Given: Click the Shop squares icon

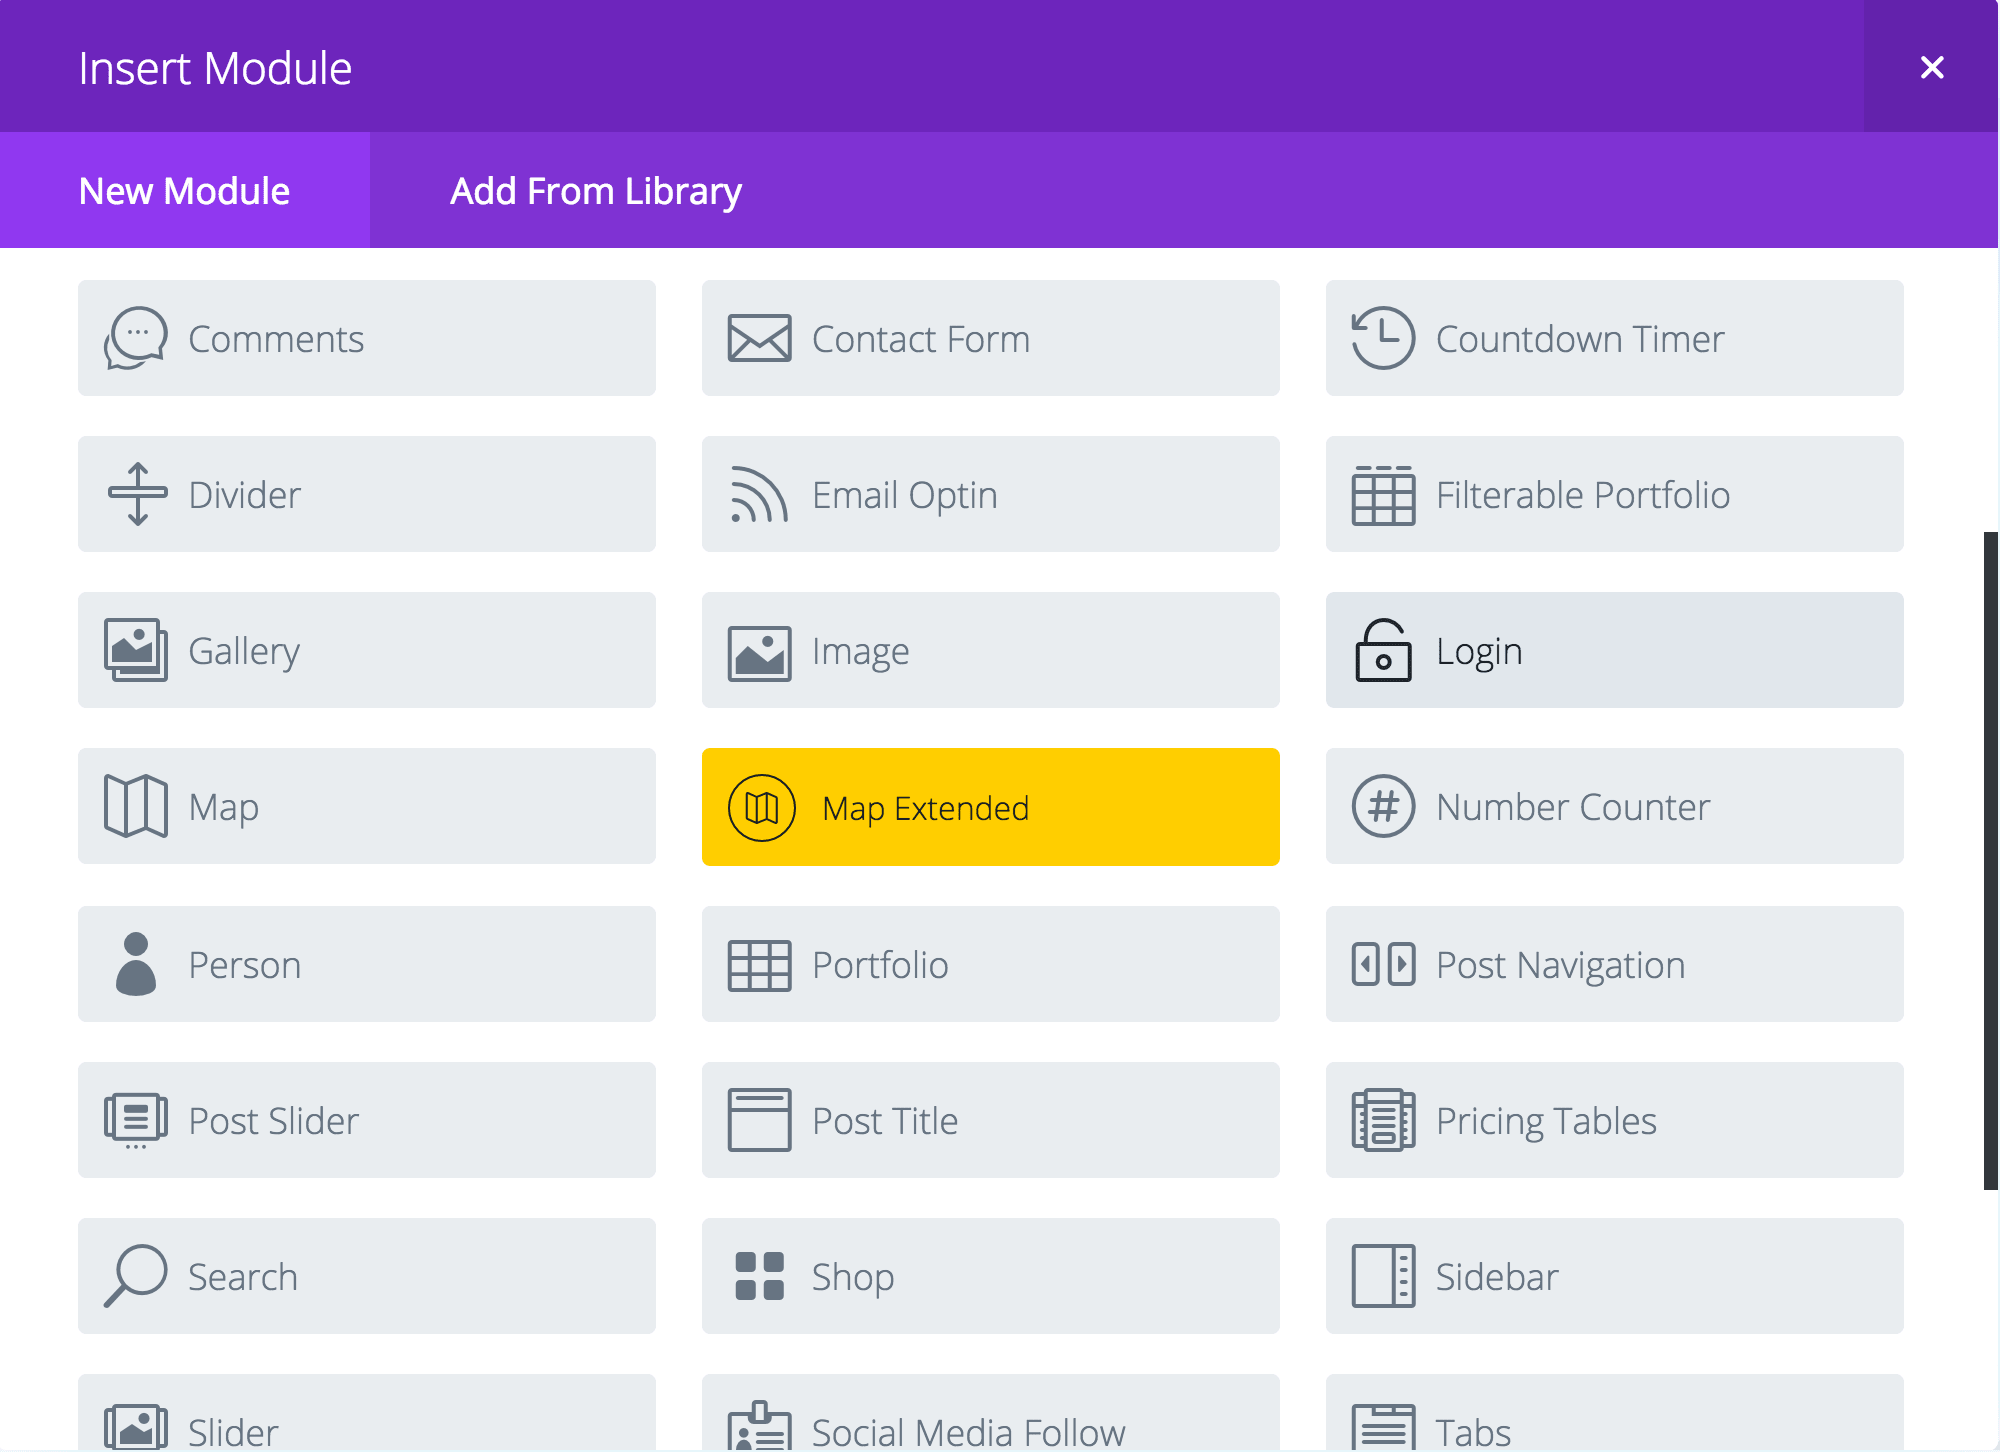Looking at the screenshot, I should pyautogui.click(x=759, y=1276).
